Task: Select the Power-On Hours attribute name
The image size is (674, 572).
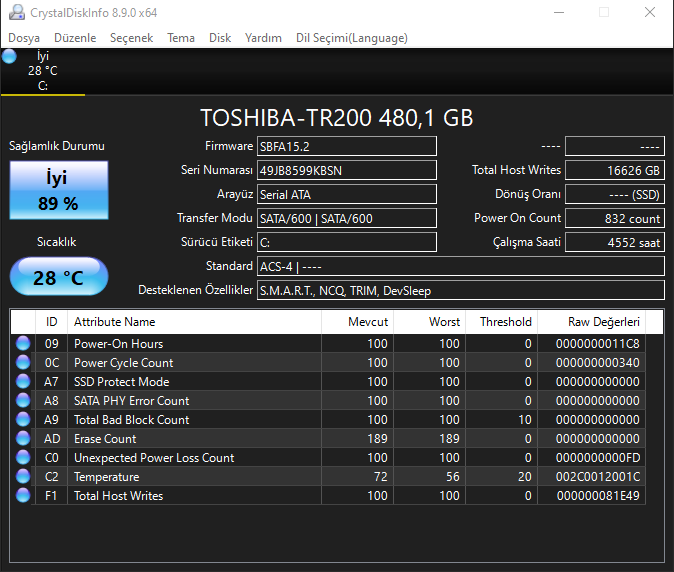Action: click(119, 344)
